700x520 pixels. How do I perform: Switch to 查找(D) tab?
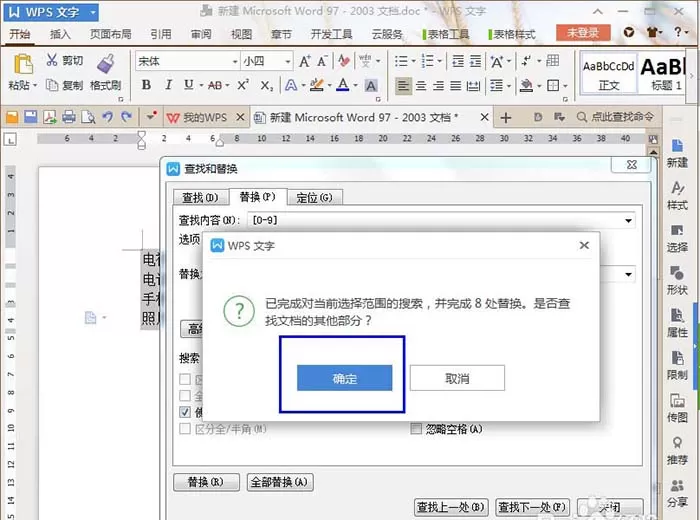point(200,197)
